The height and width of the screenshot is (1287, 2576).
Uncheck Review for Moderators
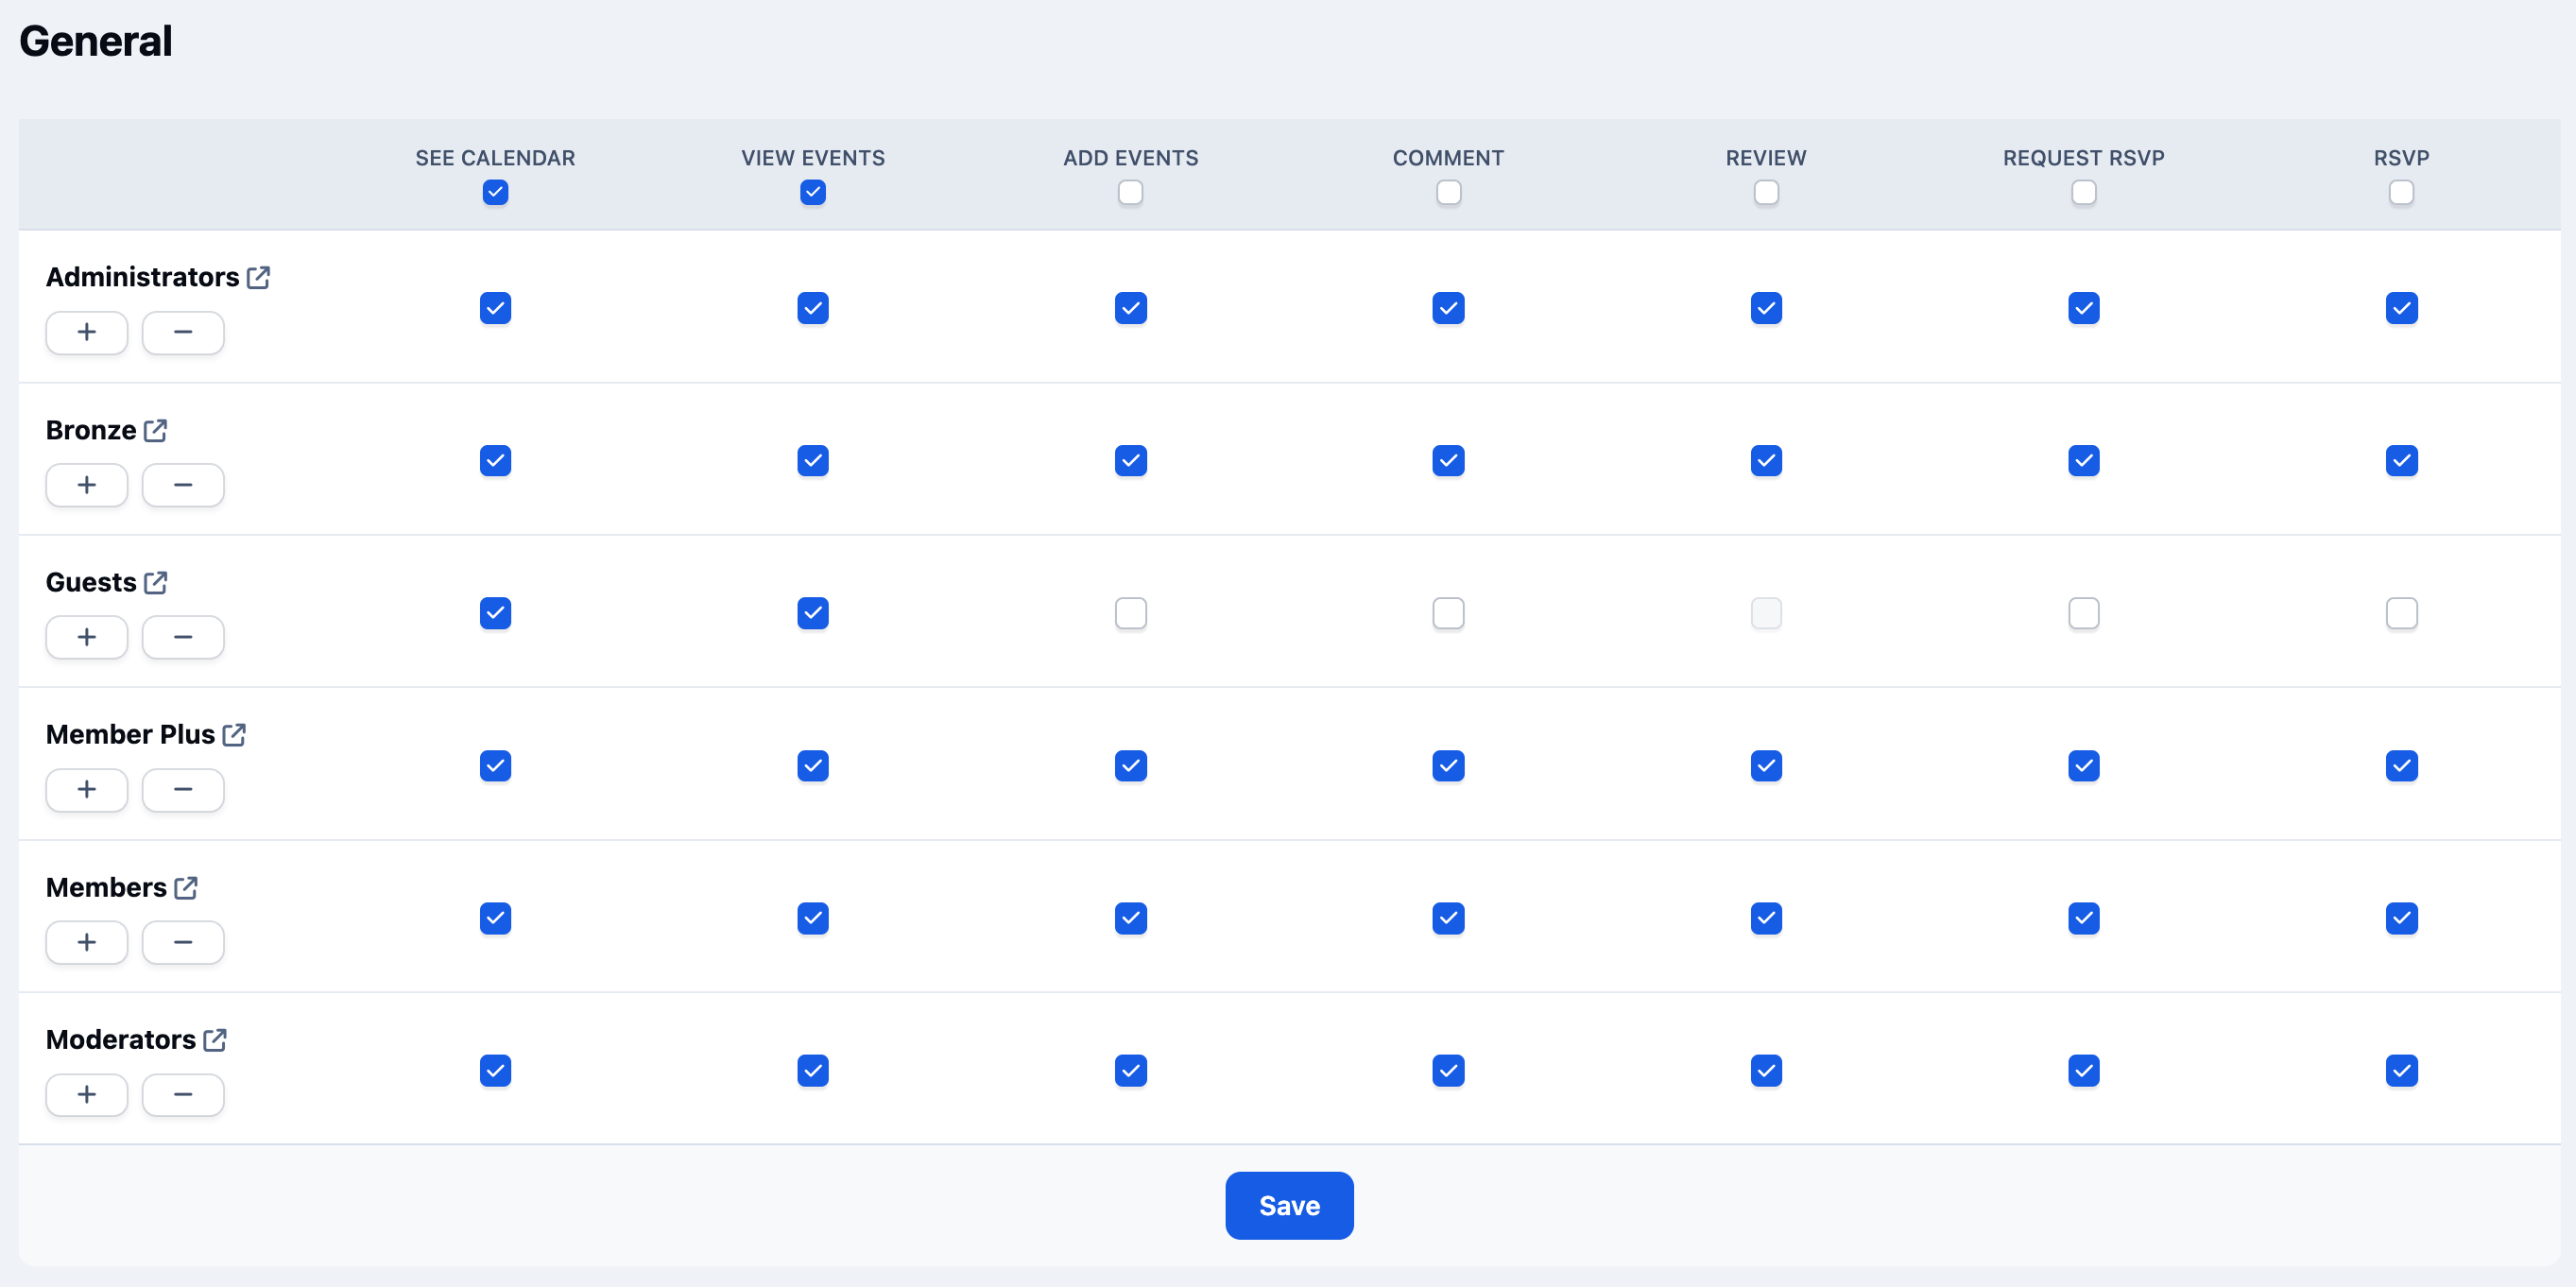point(1766,1071)
